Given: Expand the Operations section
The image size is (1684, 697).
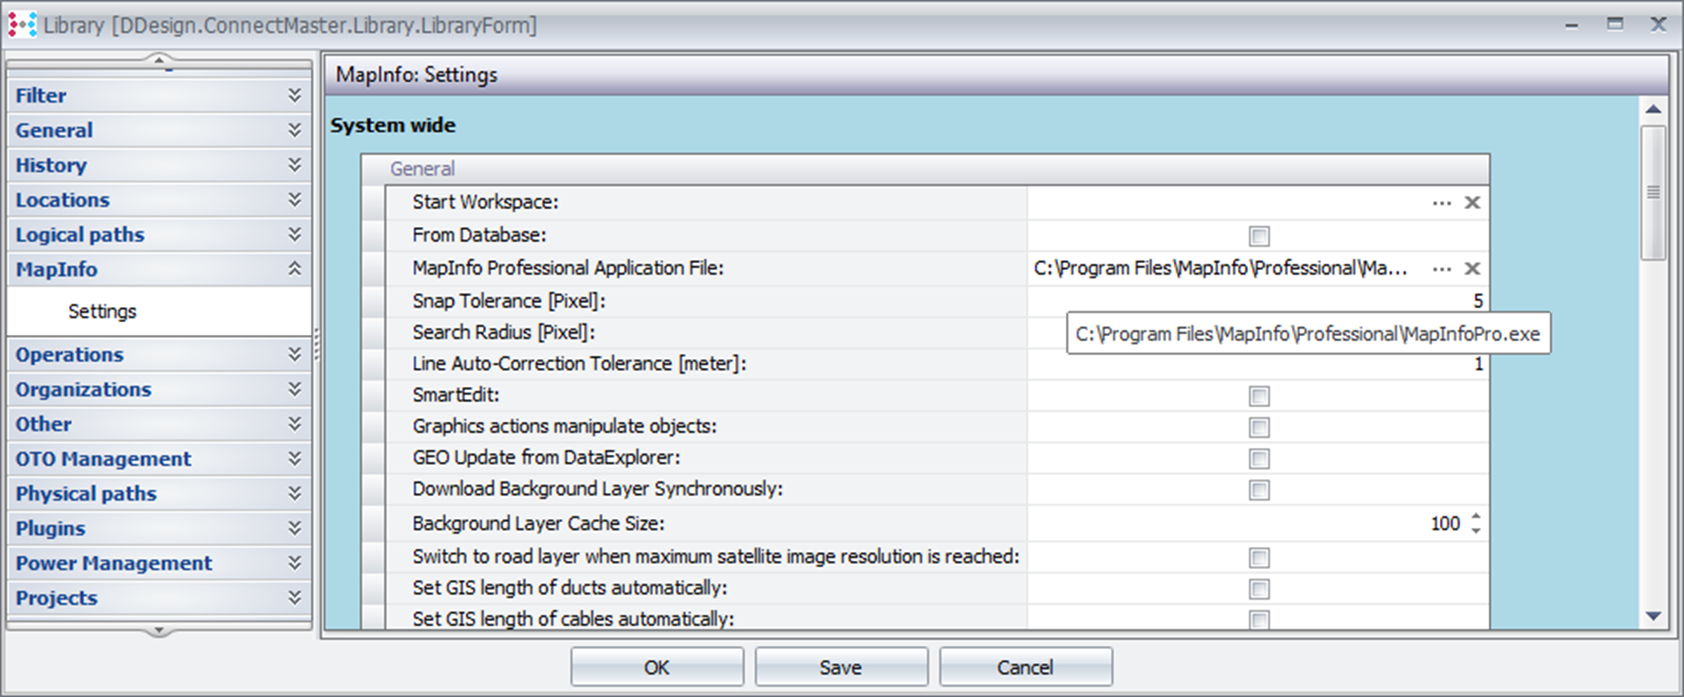Looking at the screenshot, I should point(160,354).
